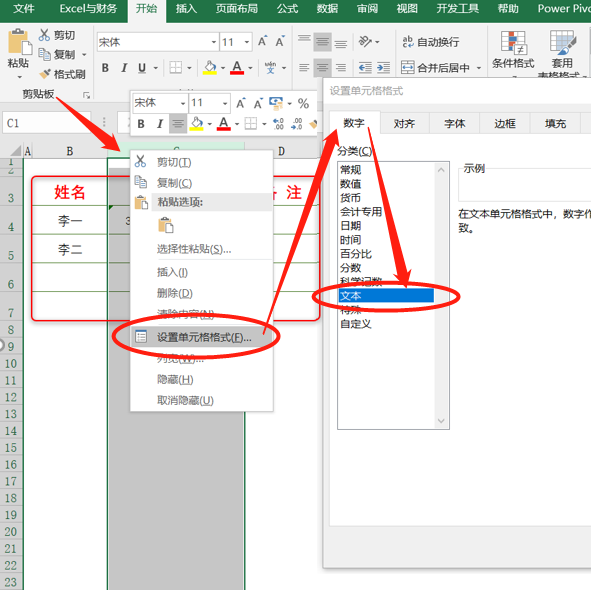Click increase decimal in mini toolbar

(279, 124)
